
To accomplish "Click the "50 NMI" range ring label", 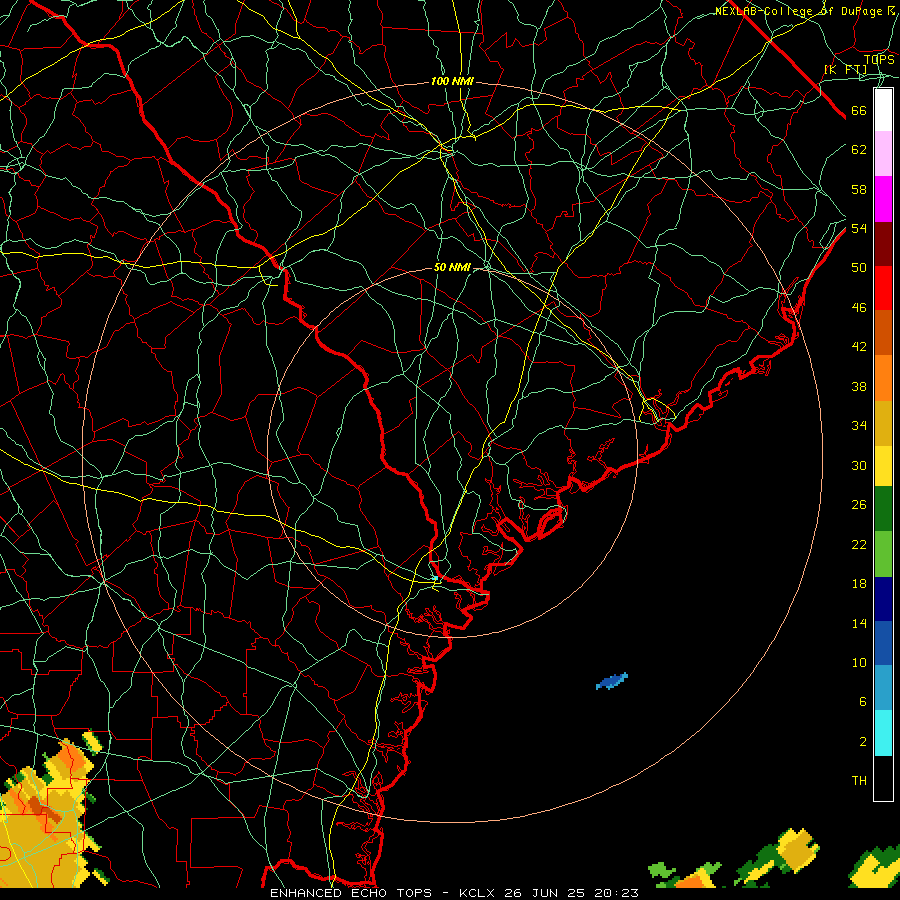I will click(452, 267).
